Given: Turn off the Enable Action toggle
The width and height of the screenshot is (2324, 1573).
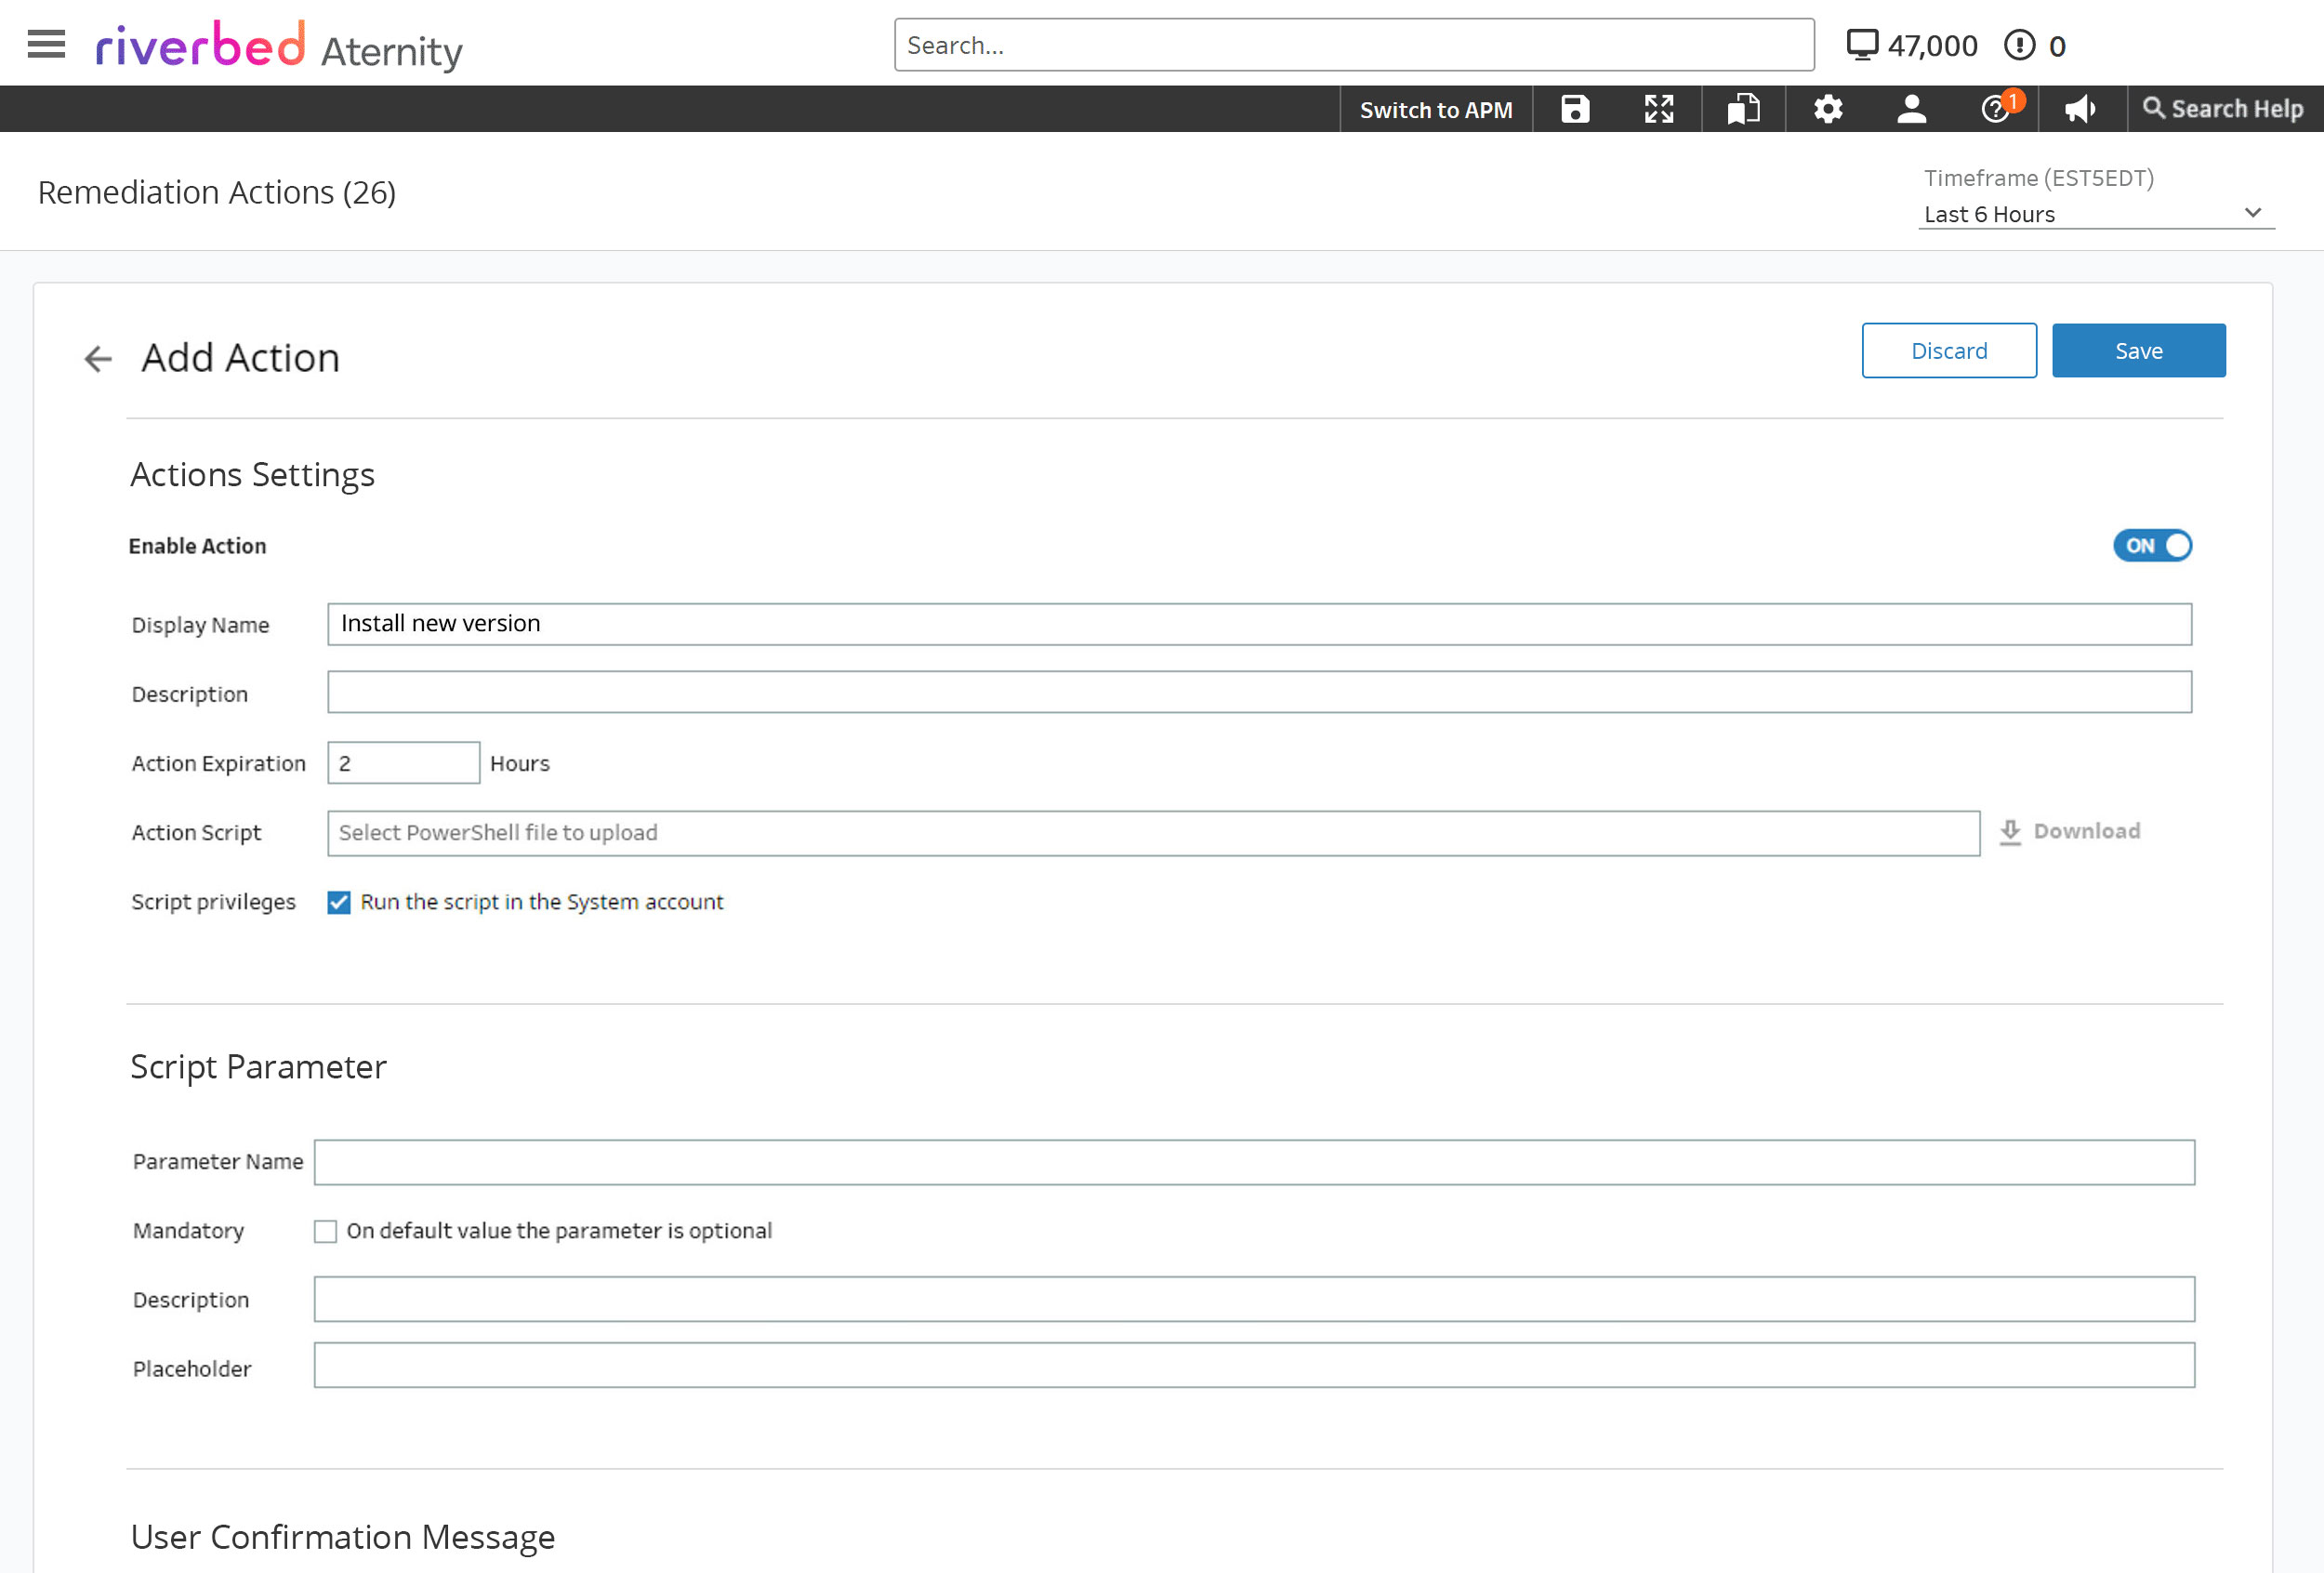Looking at the screenshot, I should point(2152,546).
